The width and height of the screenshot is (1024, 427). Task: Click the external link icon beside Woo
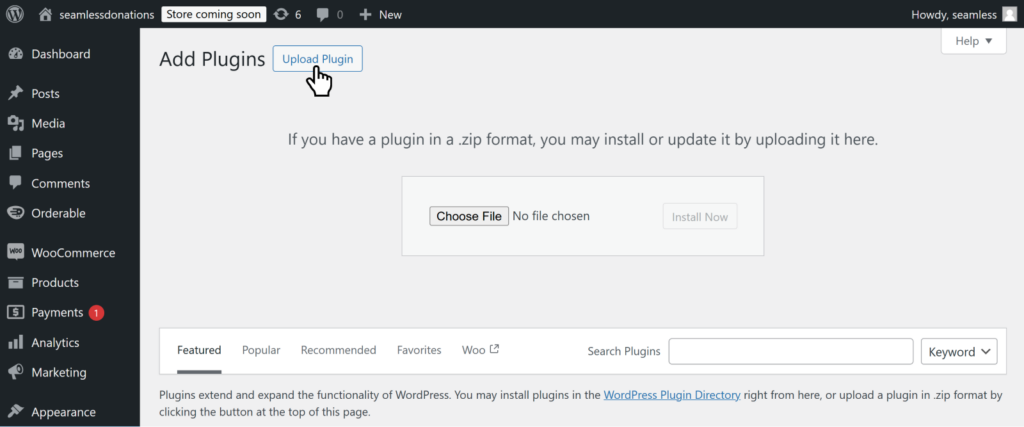coord(494,349)
